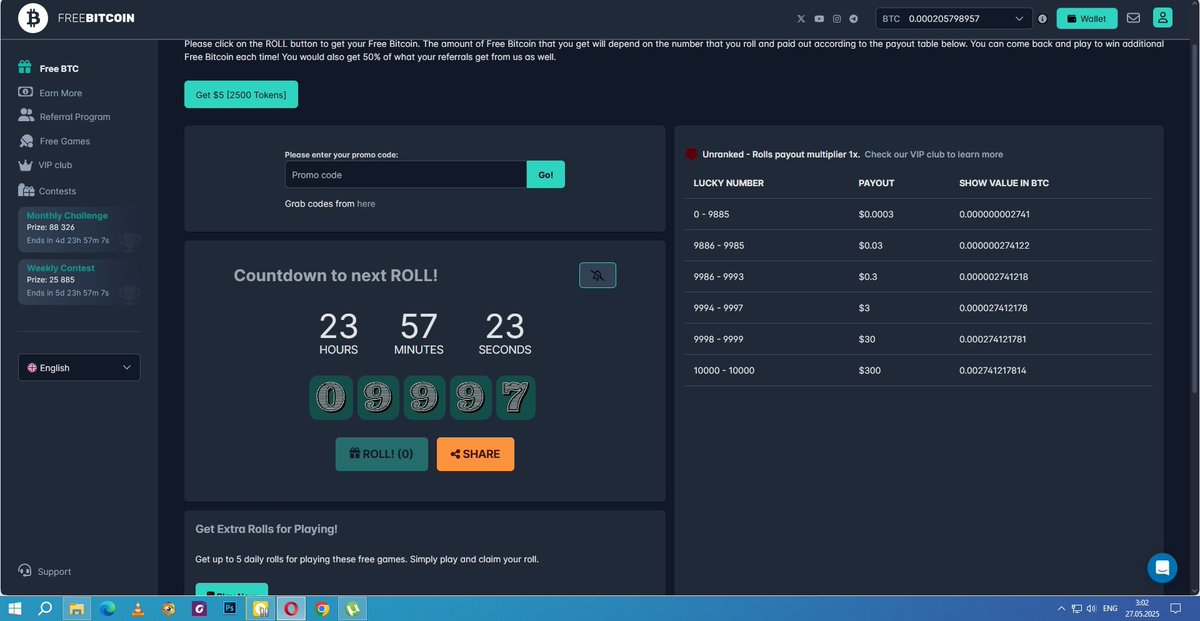This screenshot has width=1200, height=621.
Task: Open the taskbar clock showing 27.05.2025
Action: click(x=1143, y=608)
